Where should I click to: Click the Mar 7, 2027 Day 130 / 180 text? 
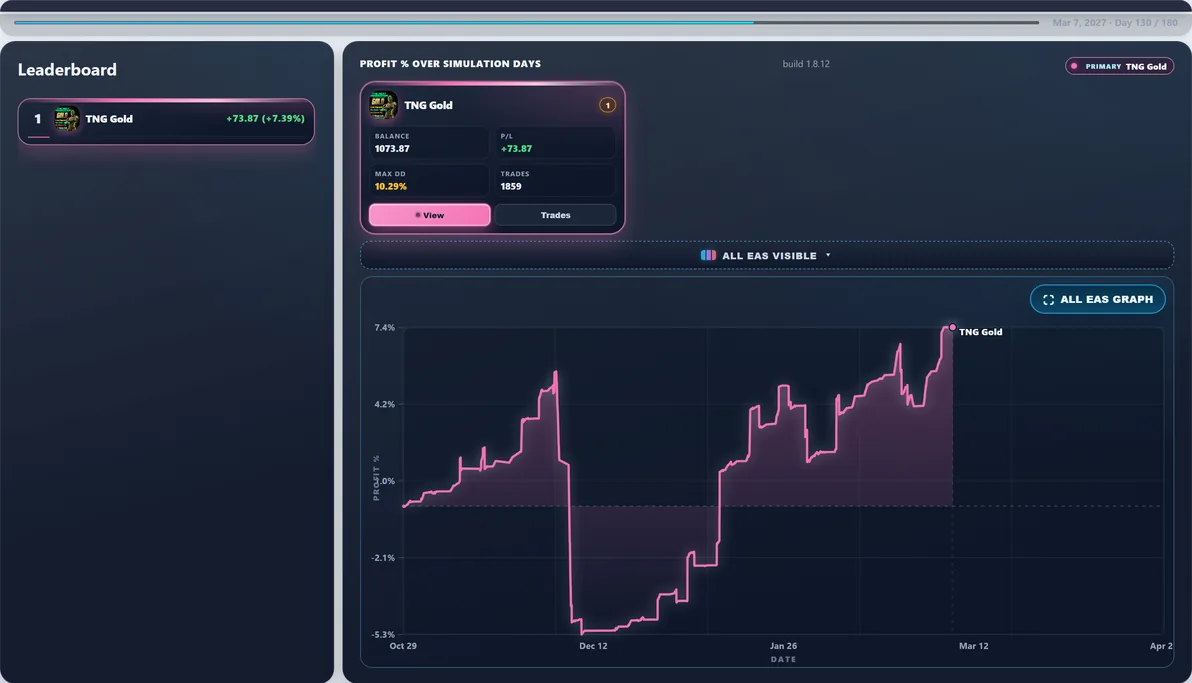pyautogui.click(x=1114, y=23)
